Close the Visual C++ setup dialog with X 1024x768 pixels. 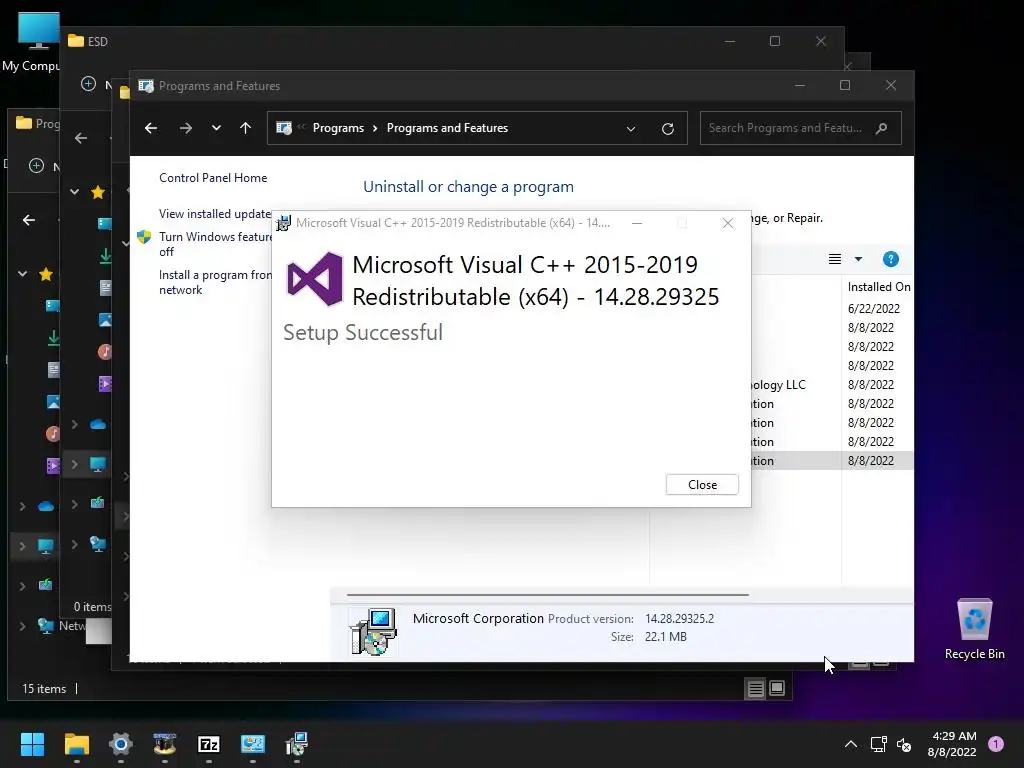(x=728, y=223)
